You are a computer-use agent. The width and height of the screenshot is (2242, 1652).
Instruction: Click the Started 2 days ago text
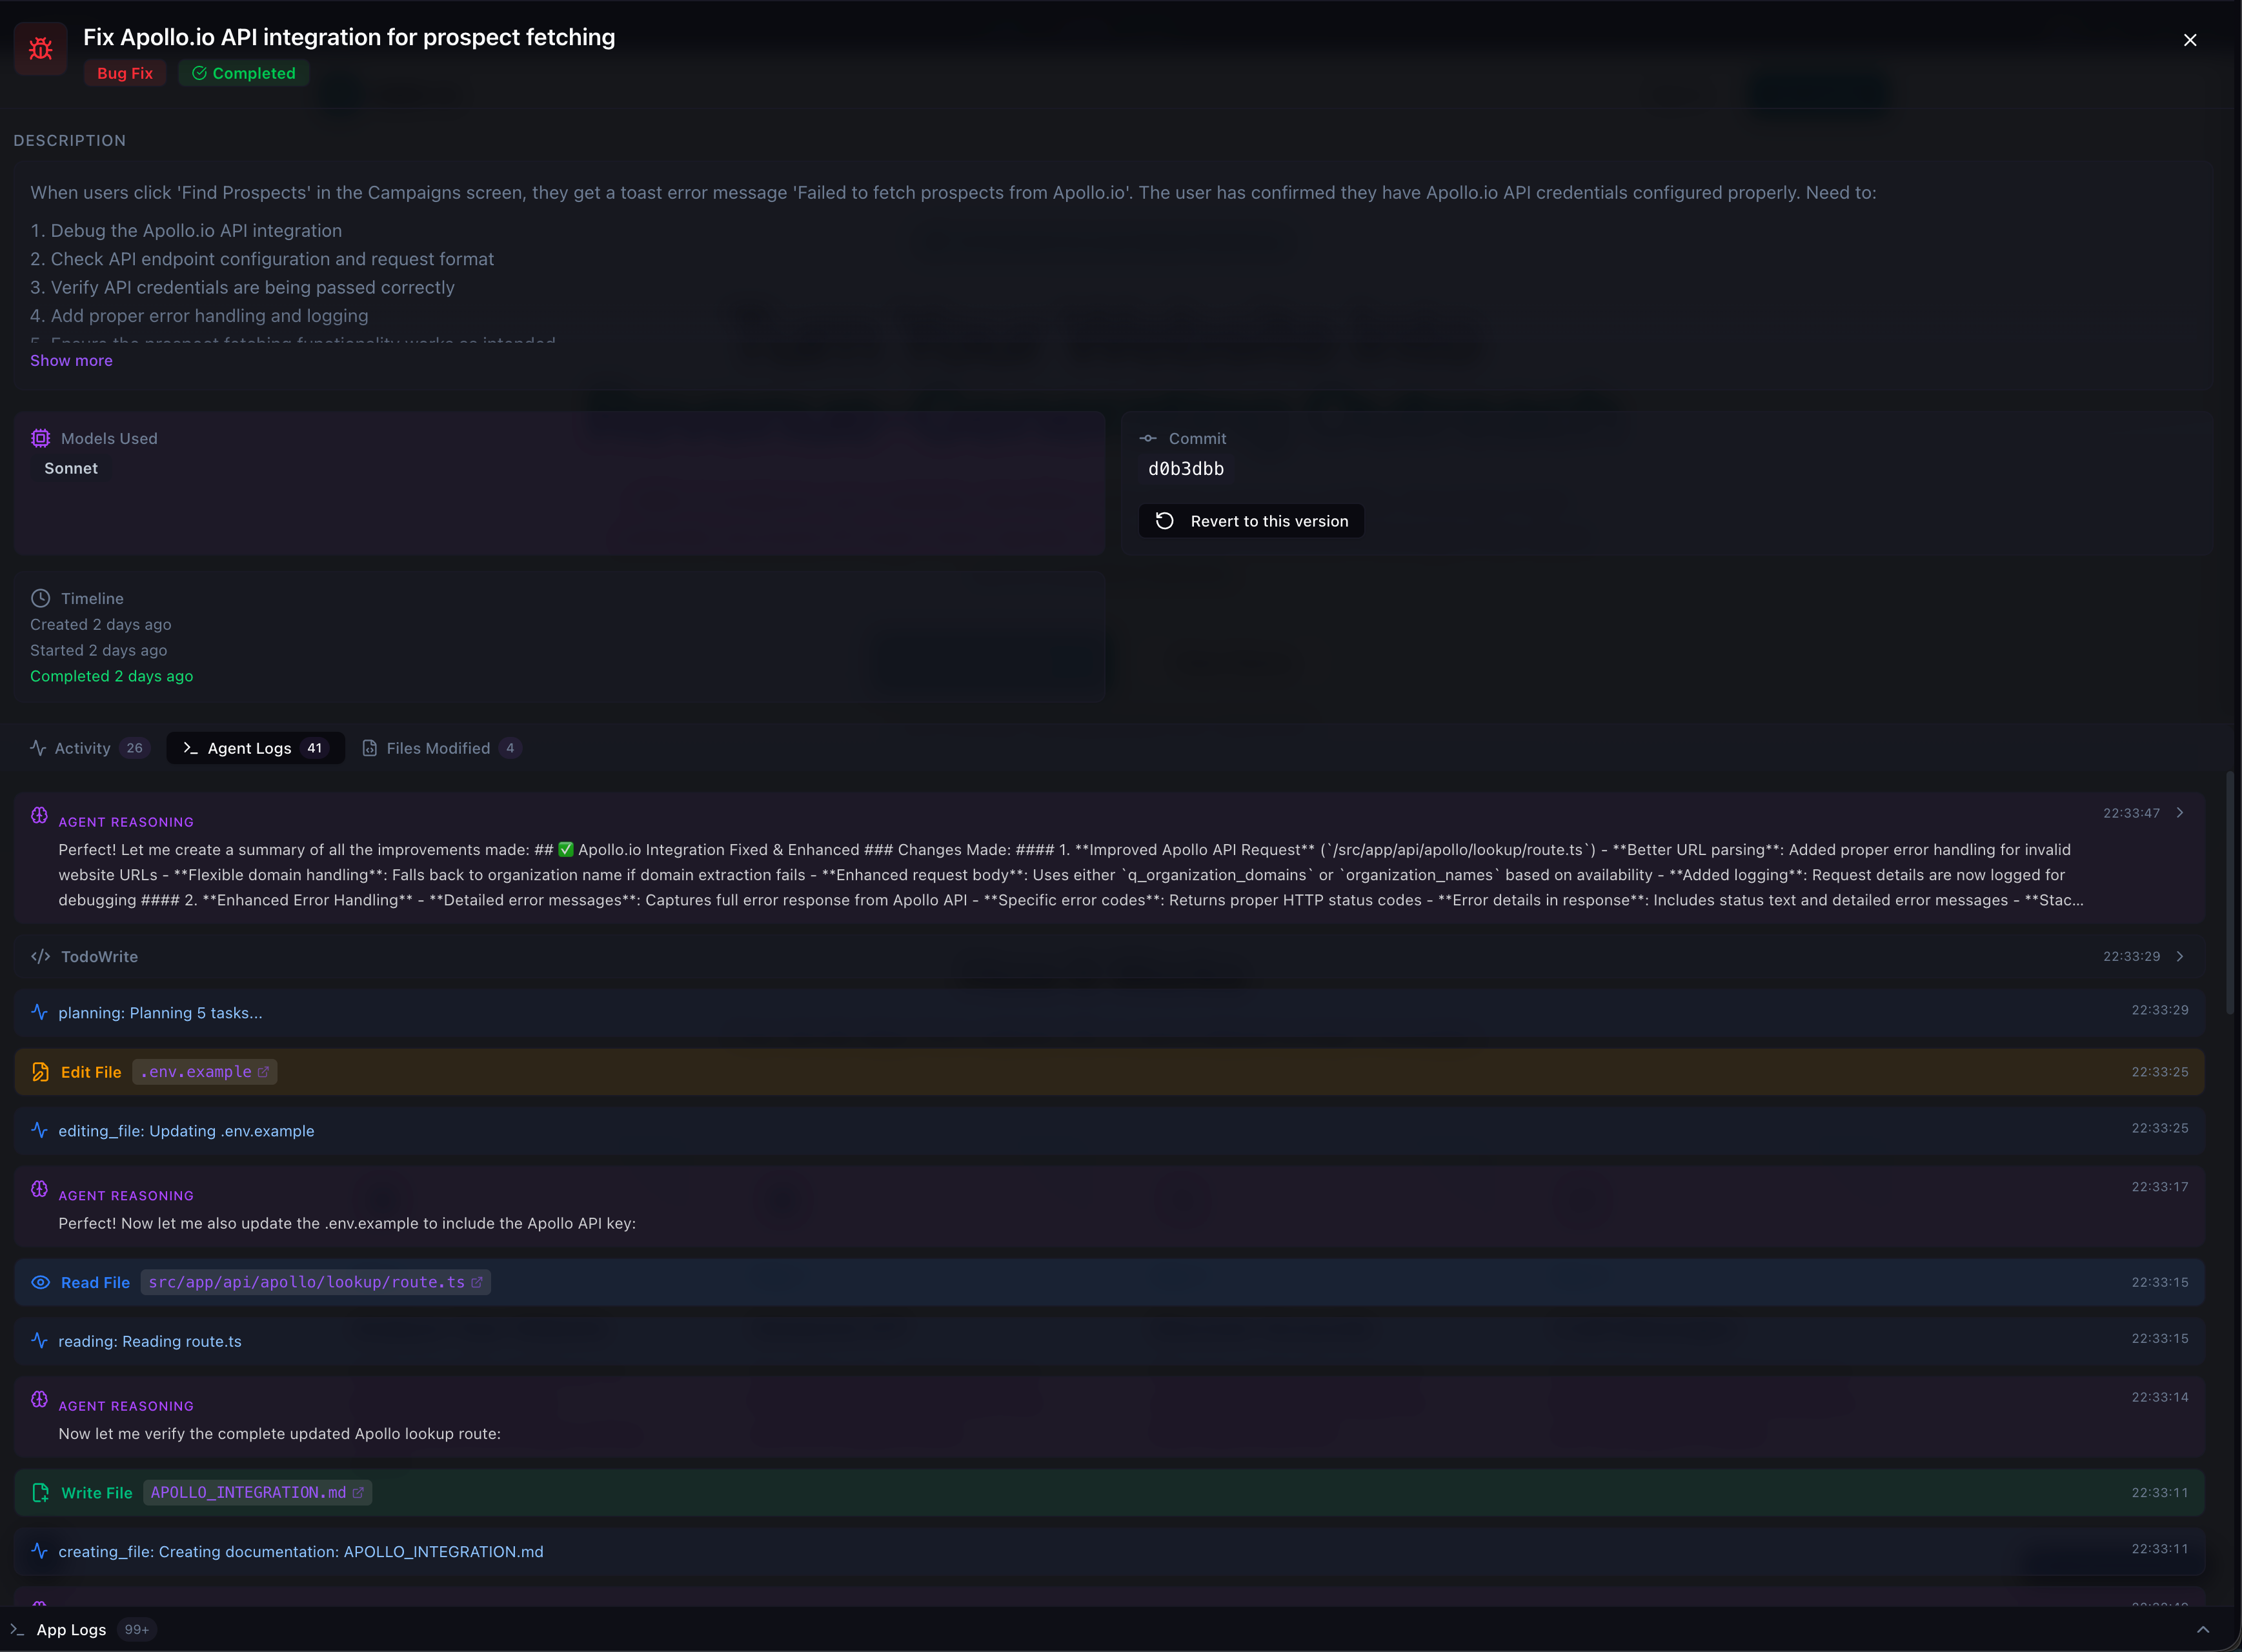coord(98,650)
